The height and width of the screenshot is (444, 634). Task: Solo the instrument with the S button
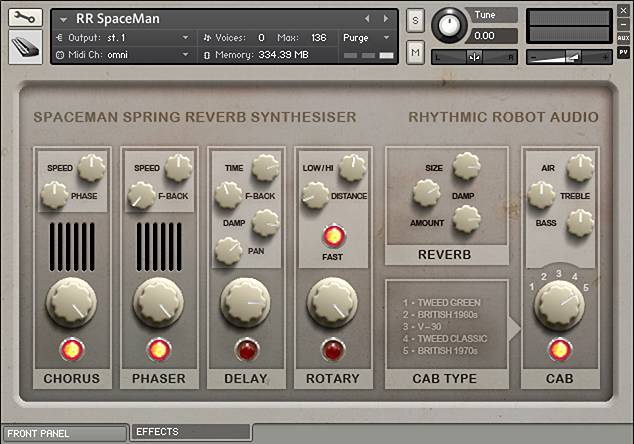(x=415, y=20)
